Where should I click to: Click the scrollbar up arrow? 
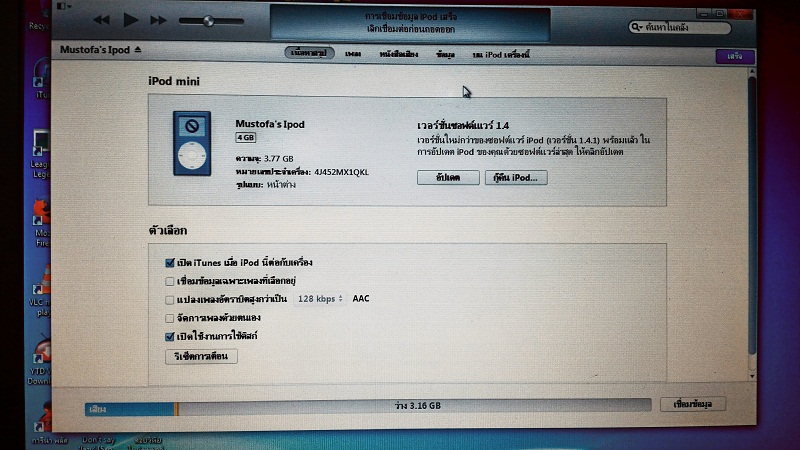[752, 71]
